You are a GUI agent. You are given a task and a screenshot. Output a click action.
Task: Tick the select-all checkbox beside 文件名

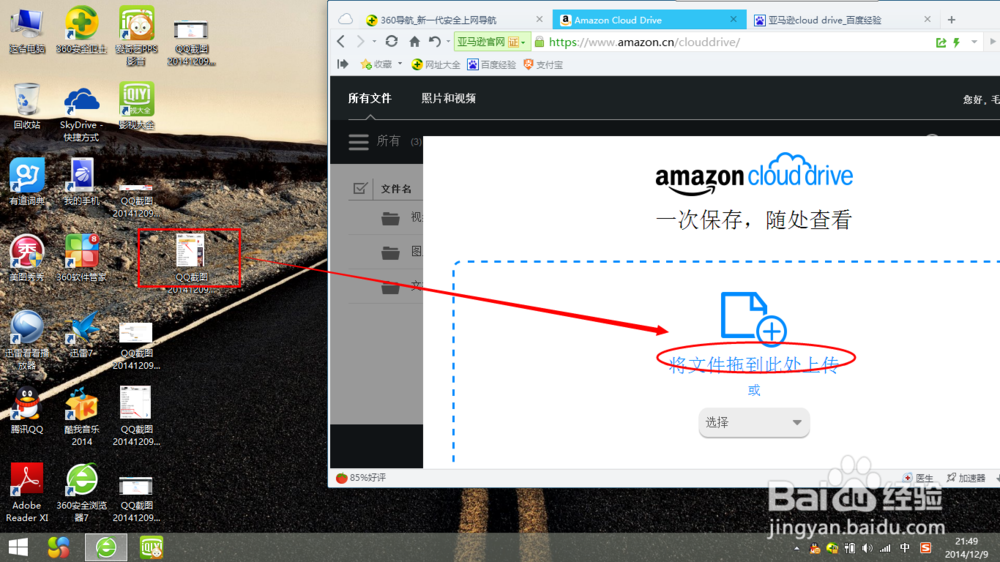click(360, 188)
